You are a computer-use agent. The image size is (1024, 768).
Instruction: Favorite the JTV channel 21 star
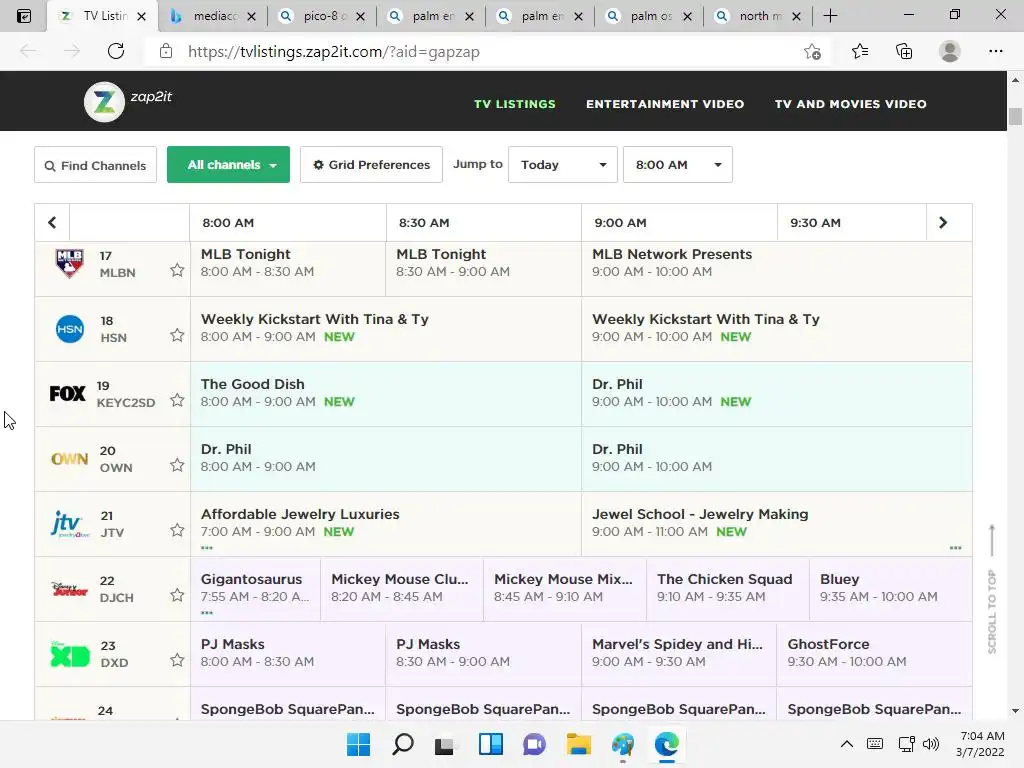point(177,530)
